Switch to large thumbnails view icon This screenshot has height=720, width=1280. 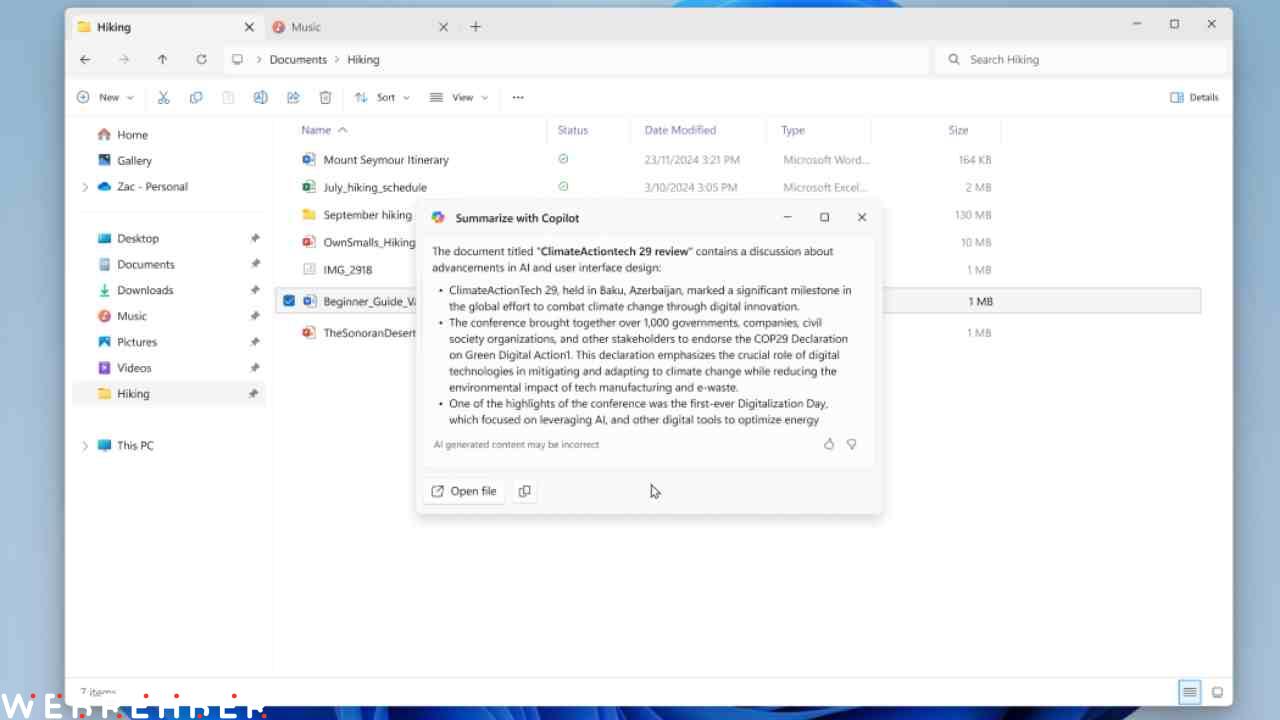[x=1217, y=692]
